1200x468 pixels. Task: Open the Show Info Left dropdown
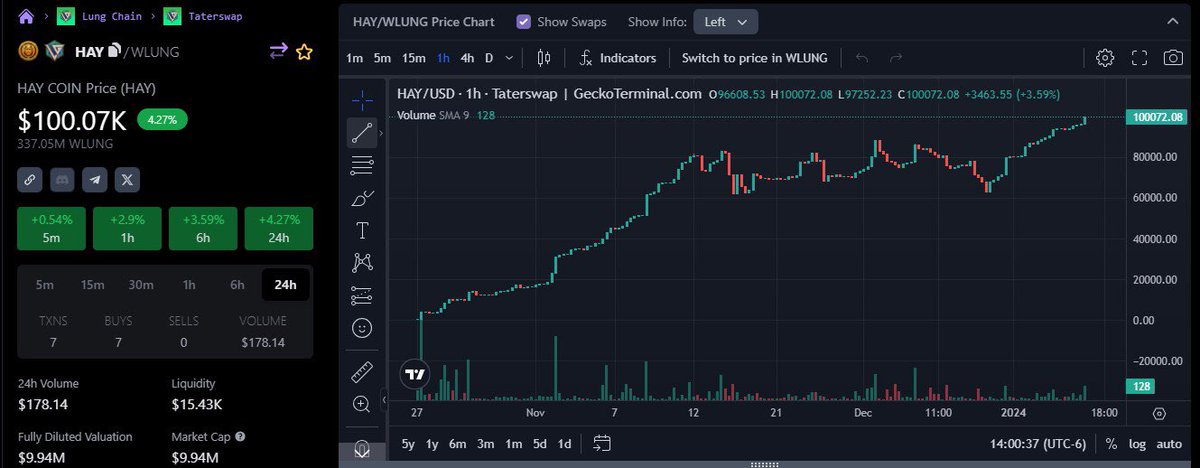(725, 21)
